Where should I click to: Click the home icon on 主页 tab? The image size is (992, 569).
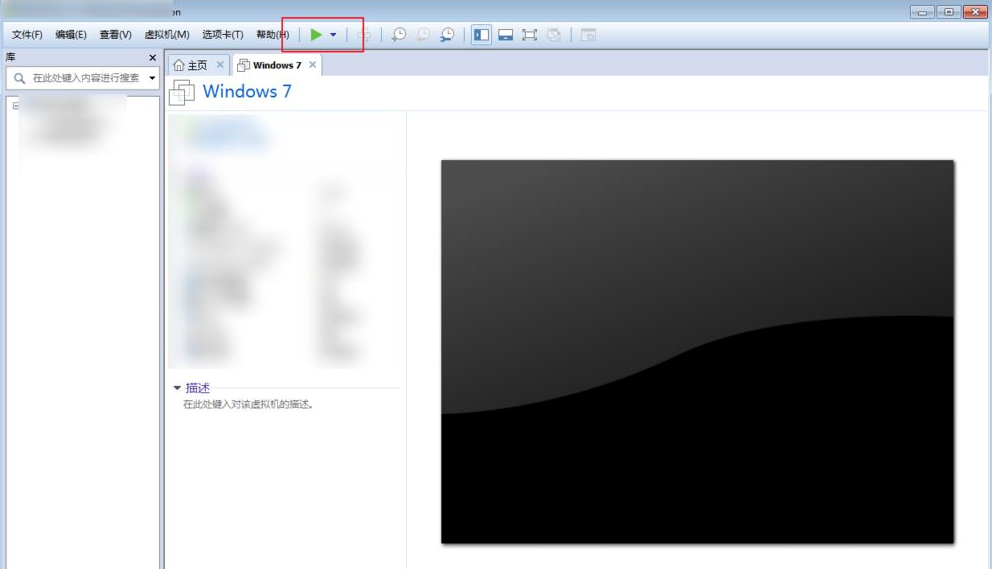pyautogui.click(x=179, y=65)
